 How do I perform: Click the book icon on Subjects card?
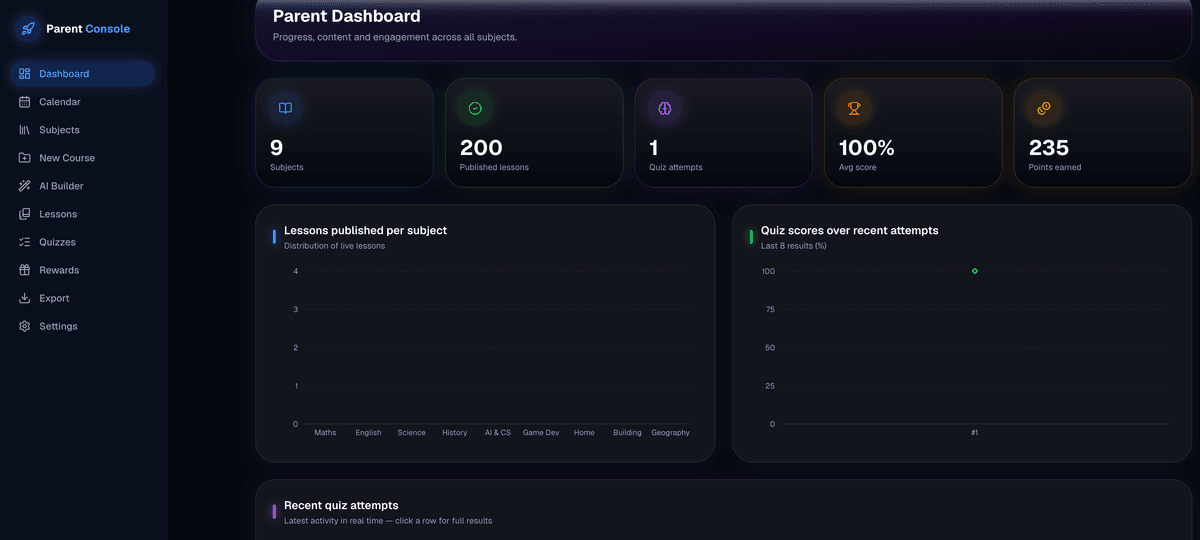285,108
